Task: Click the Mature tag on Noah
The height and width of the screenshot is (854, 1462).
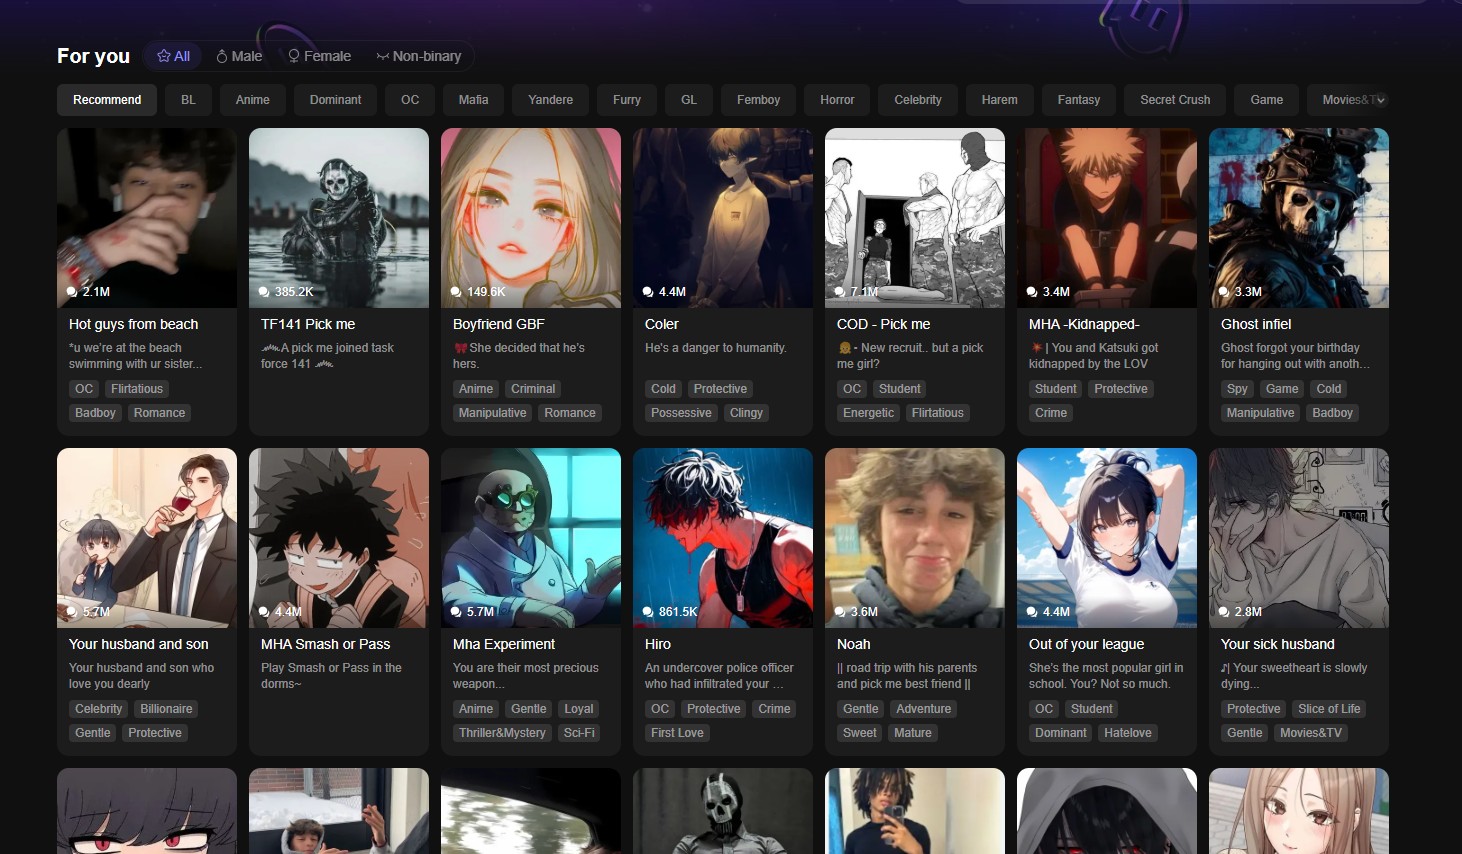Action: pyautogui.click(x=913, y=733)
